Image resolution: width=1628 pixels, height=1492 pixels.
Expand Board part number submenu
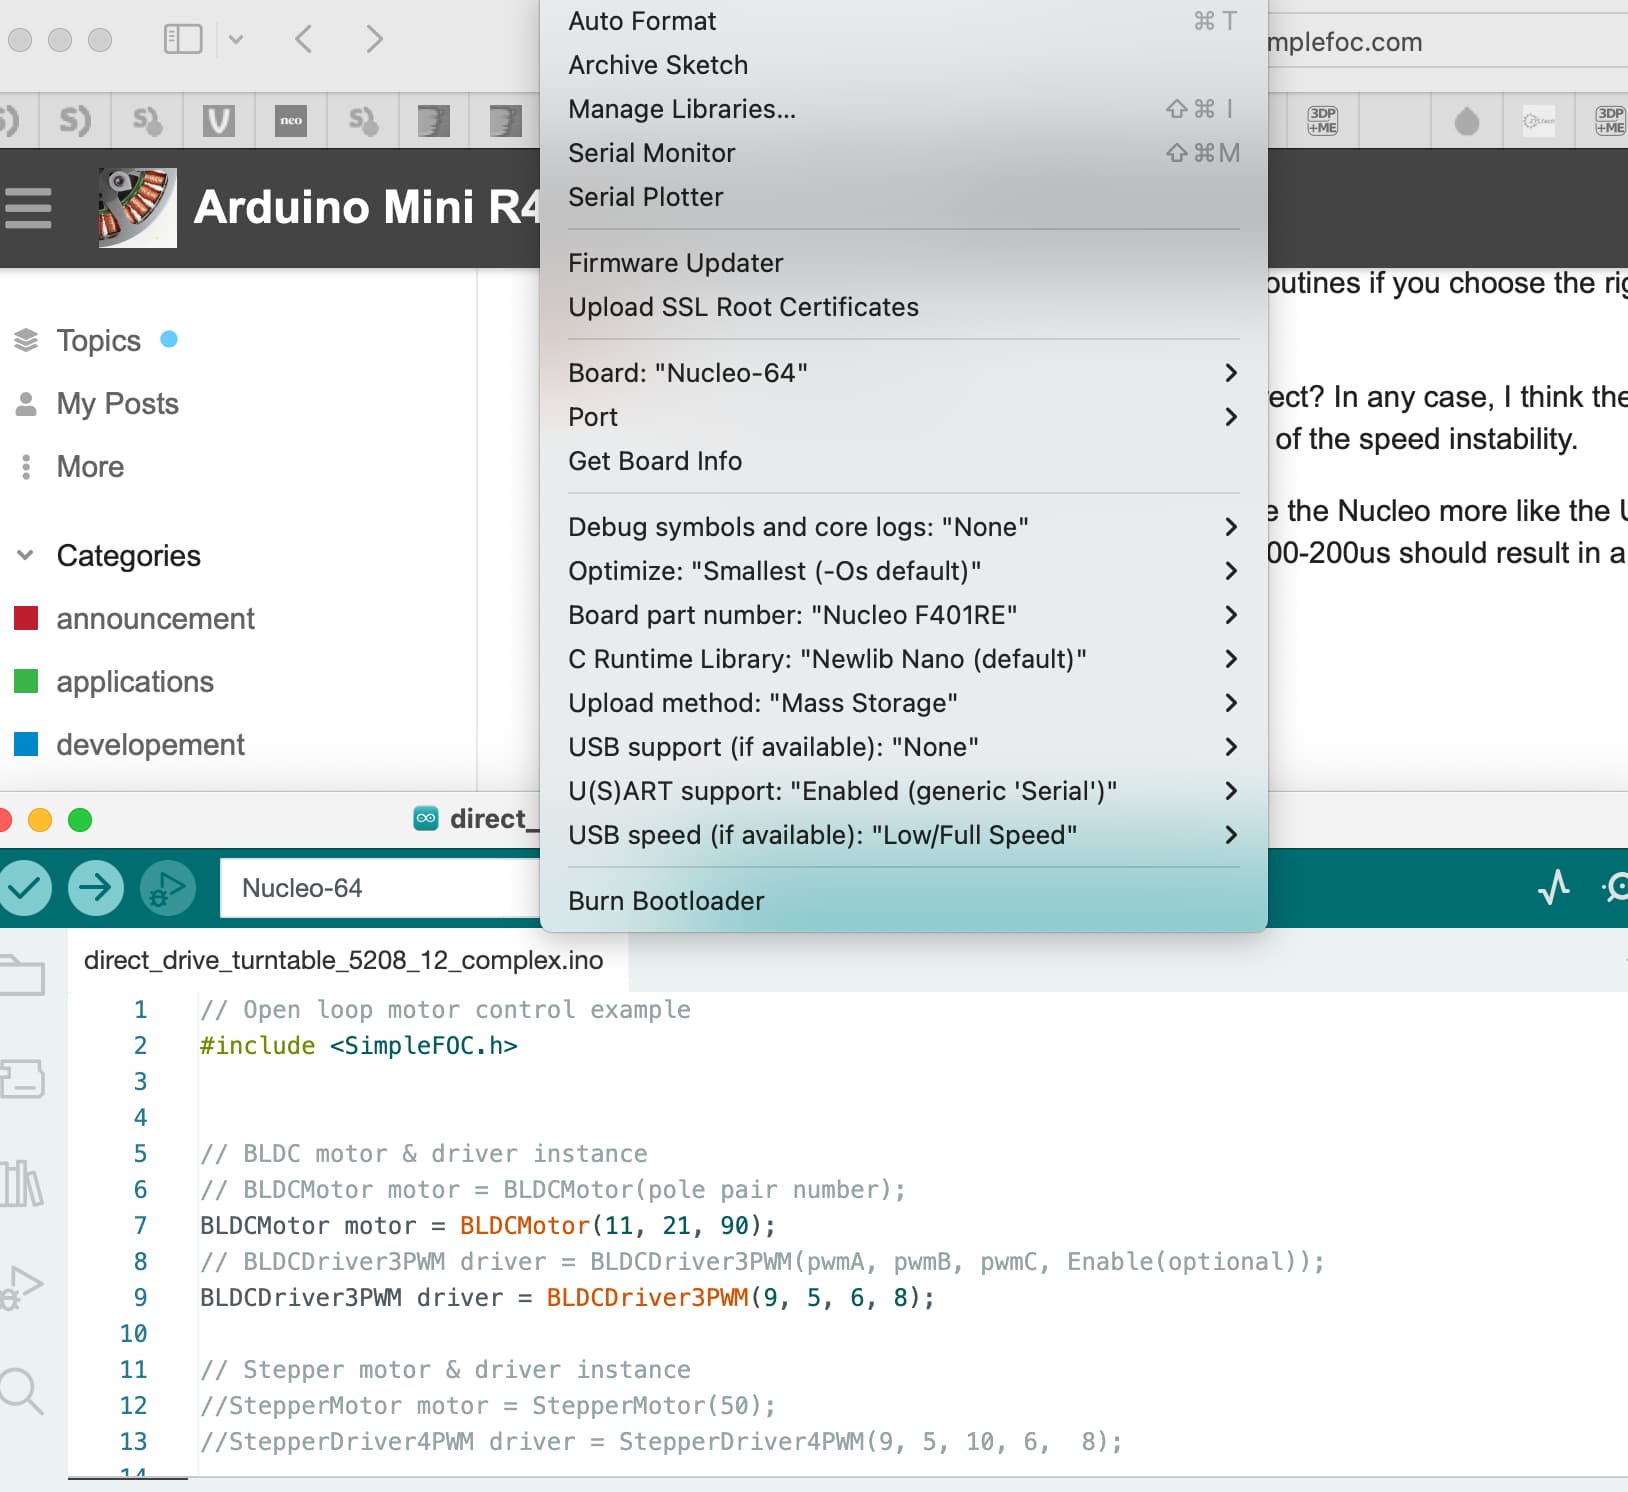coord(903,615)
